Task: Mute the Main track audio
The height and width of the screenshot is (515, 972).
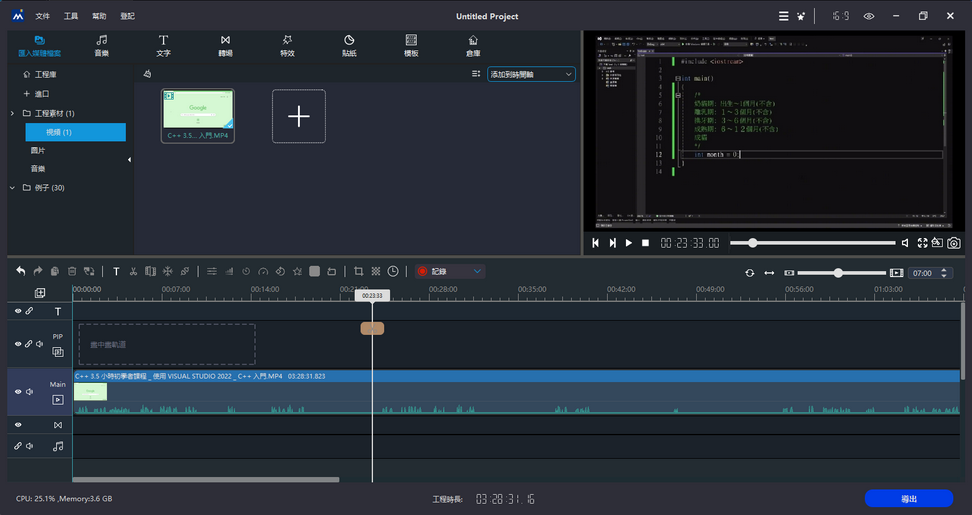Action: (29, 392)
